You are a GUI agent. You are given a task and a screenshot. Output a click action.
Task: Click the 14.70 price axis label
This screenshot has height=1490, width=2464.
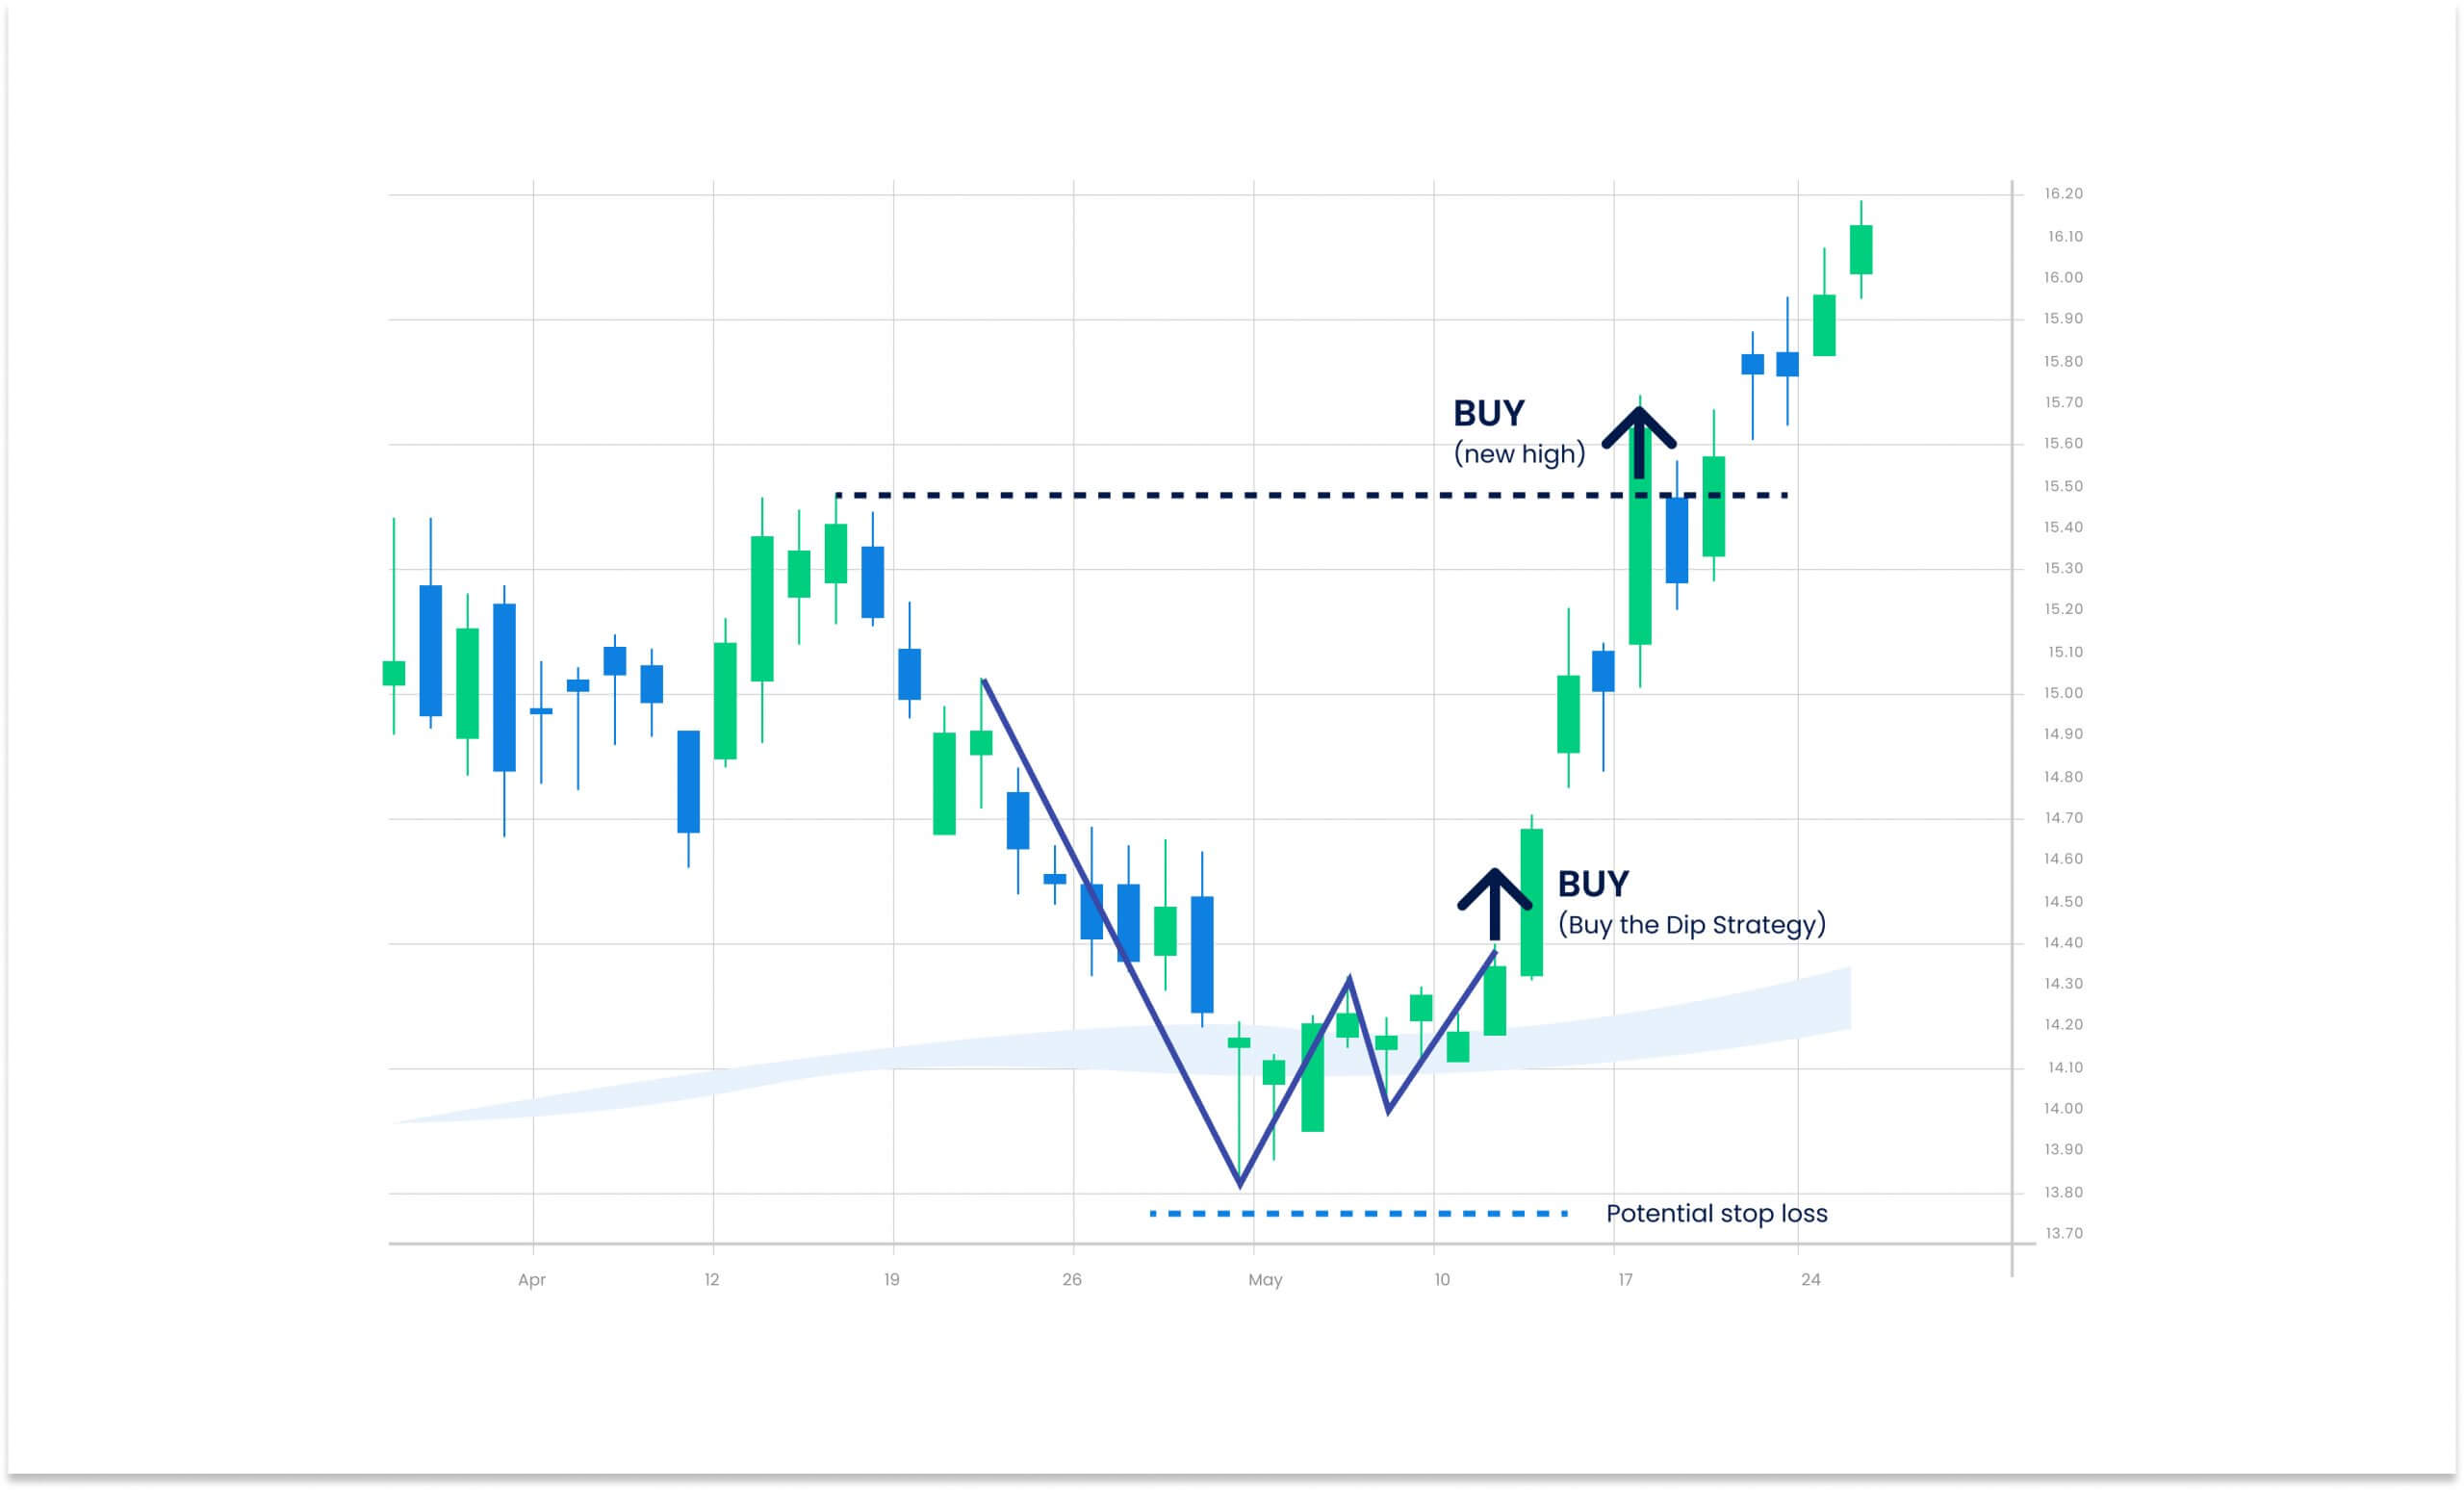pyautogui.click(x=2063, y=818)
